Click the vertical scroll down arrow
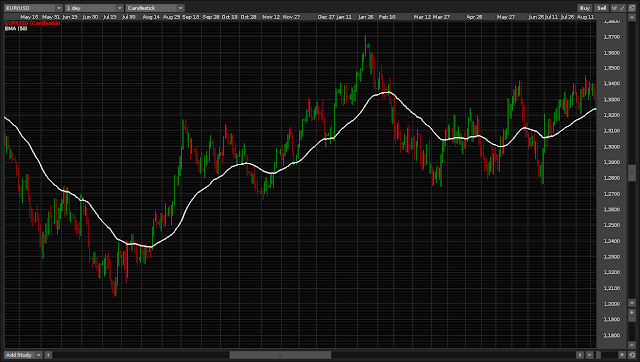Screen dimensions: 640x362 (632, 303)
